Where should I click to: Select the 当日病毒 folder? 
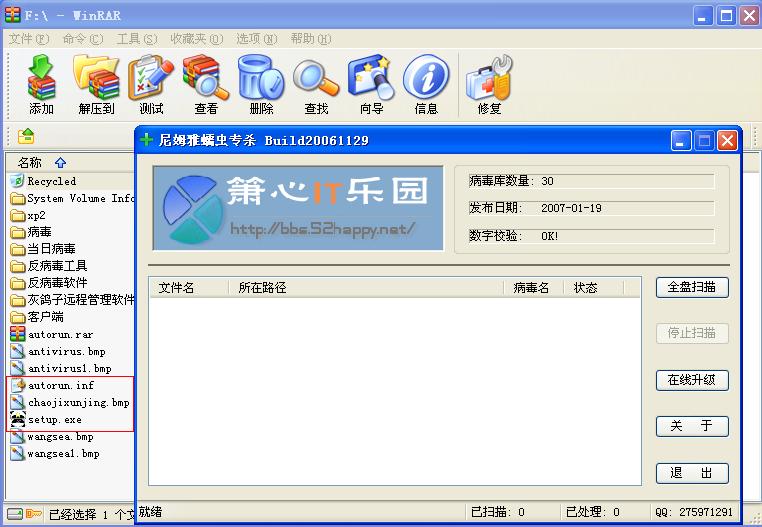tap(43, 249)
